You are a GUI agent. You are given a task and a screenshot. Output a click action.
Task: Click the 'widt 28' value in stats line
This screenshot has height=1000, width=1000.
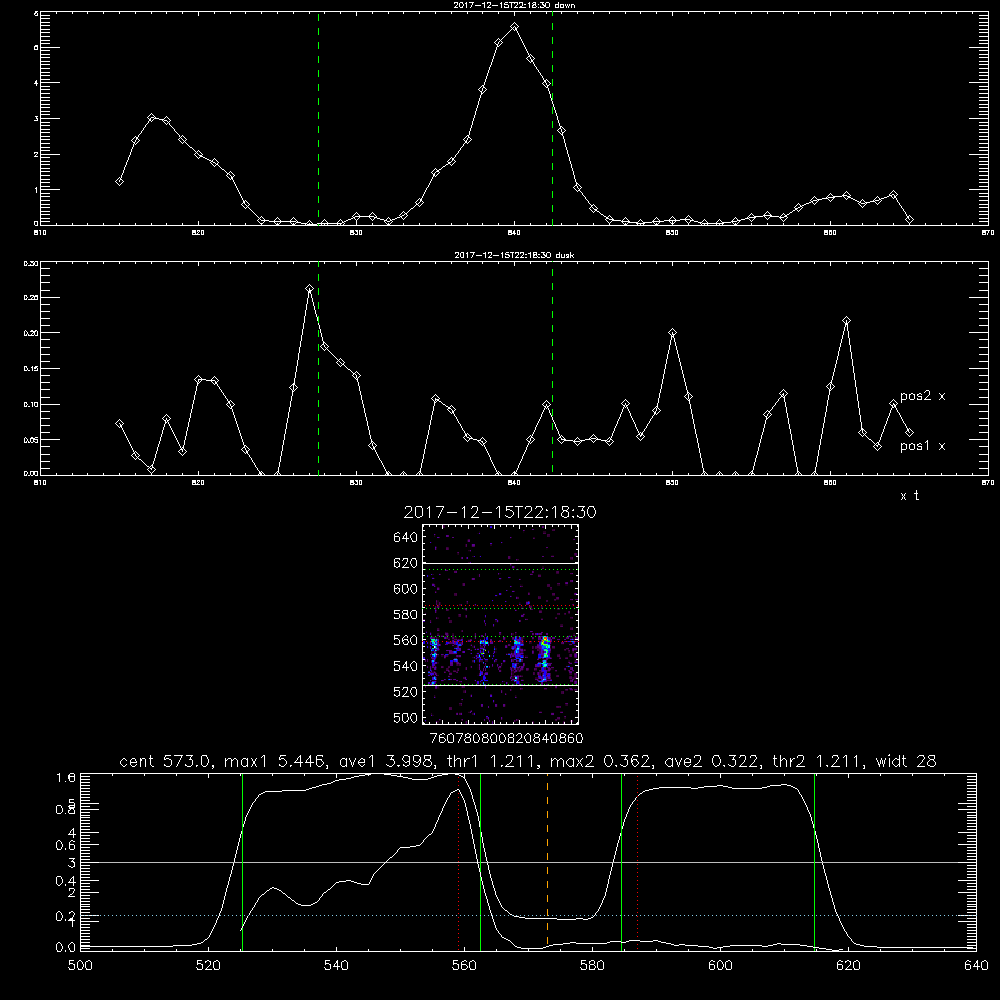click(906, 761)
